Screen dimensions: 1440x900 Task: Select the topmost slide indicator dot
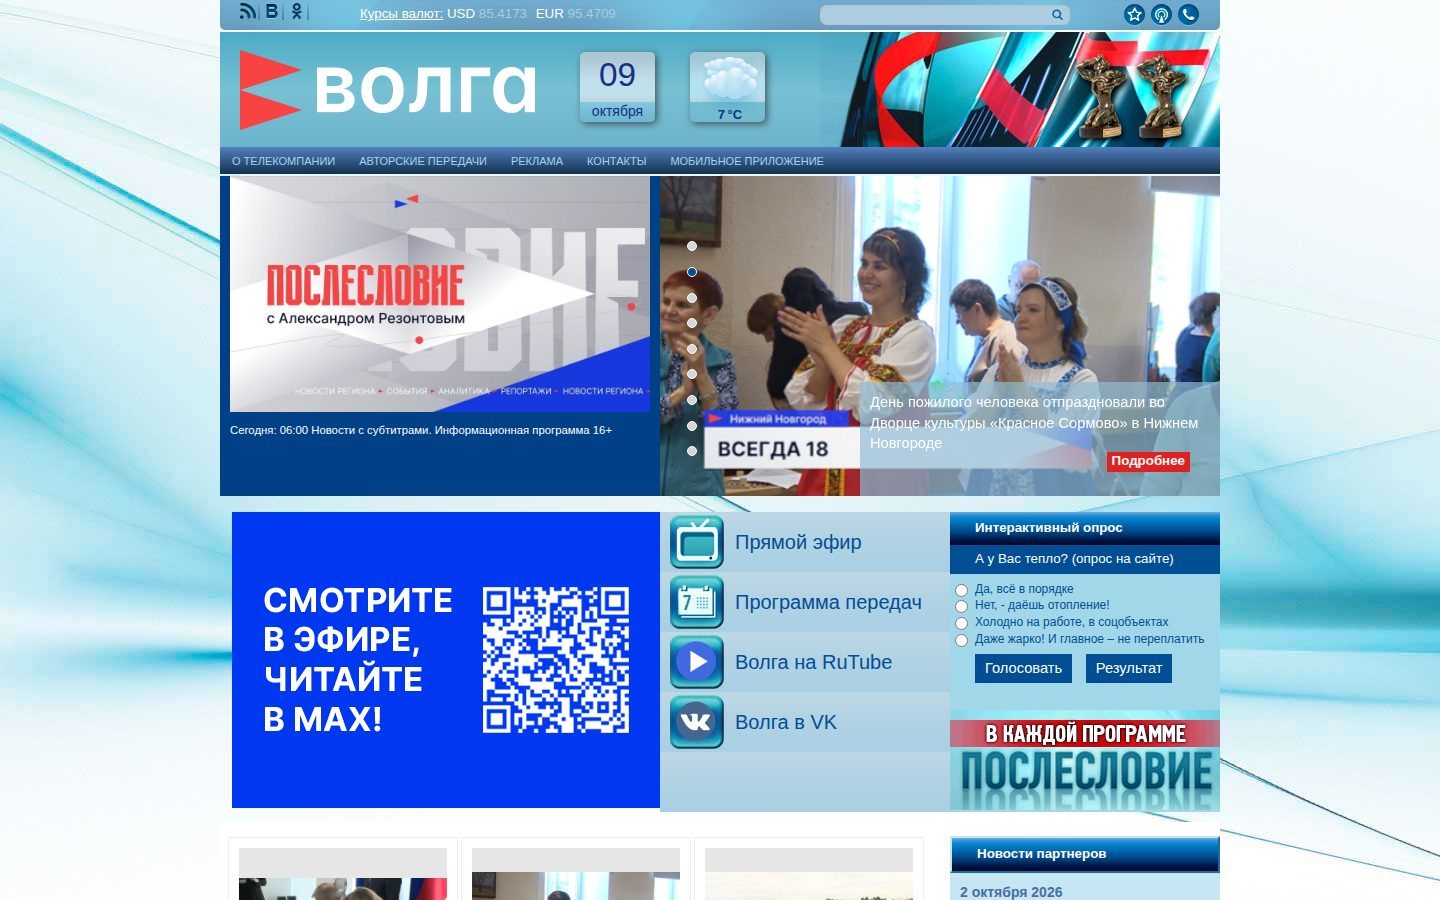coord(692,246)
